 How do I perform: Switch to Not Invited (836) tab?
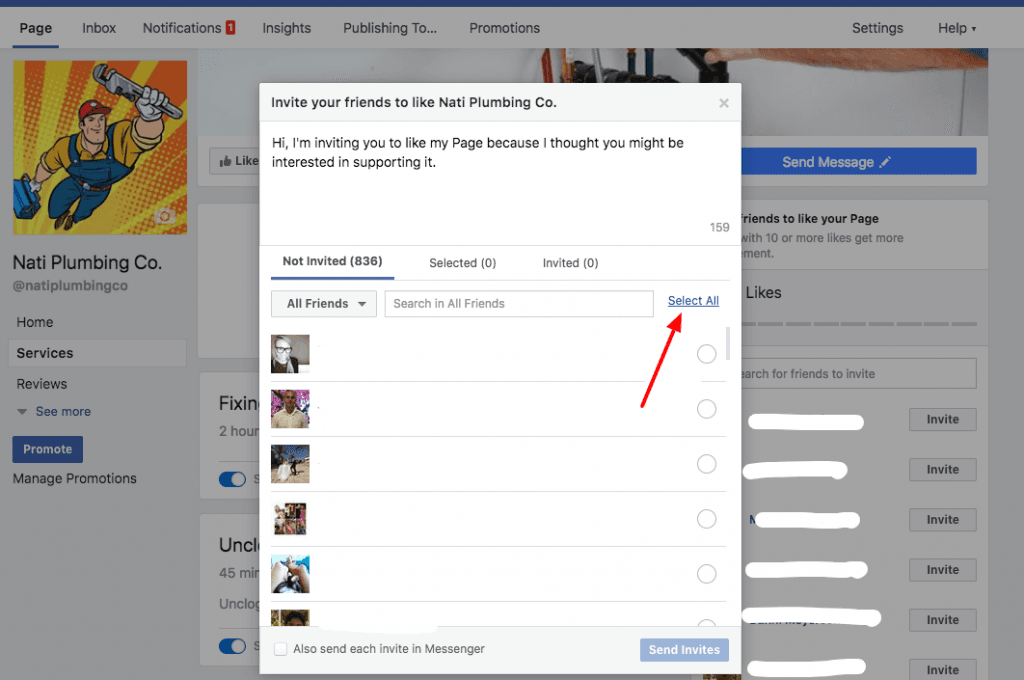[x=332, y=261]
